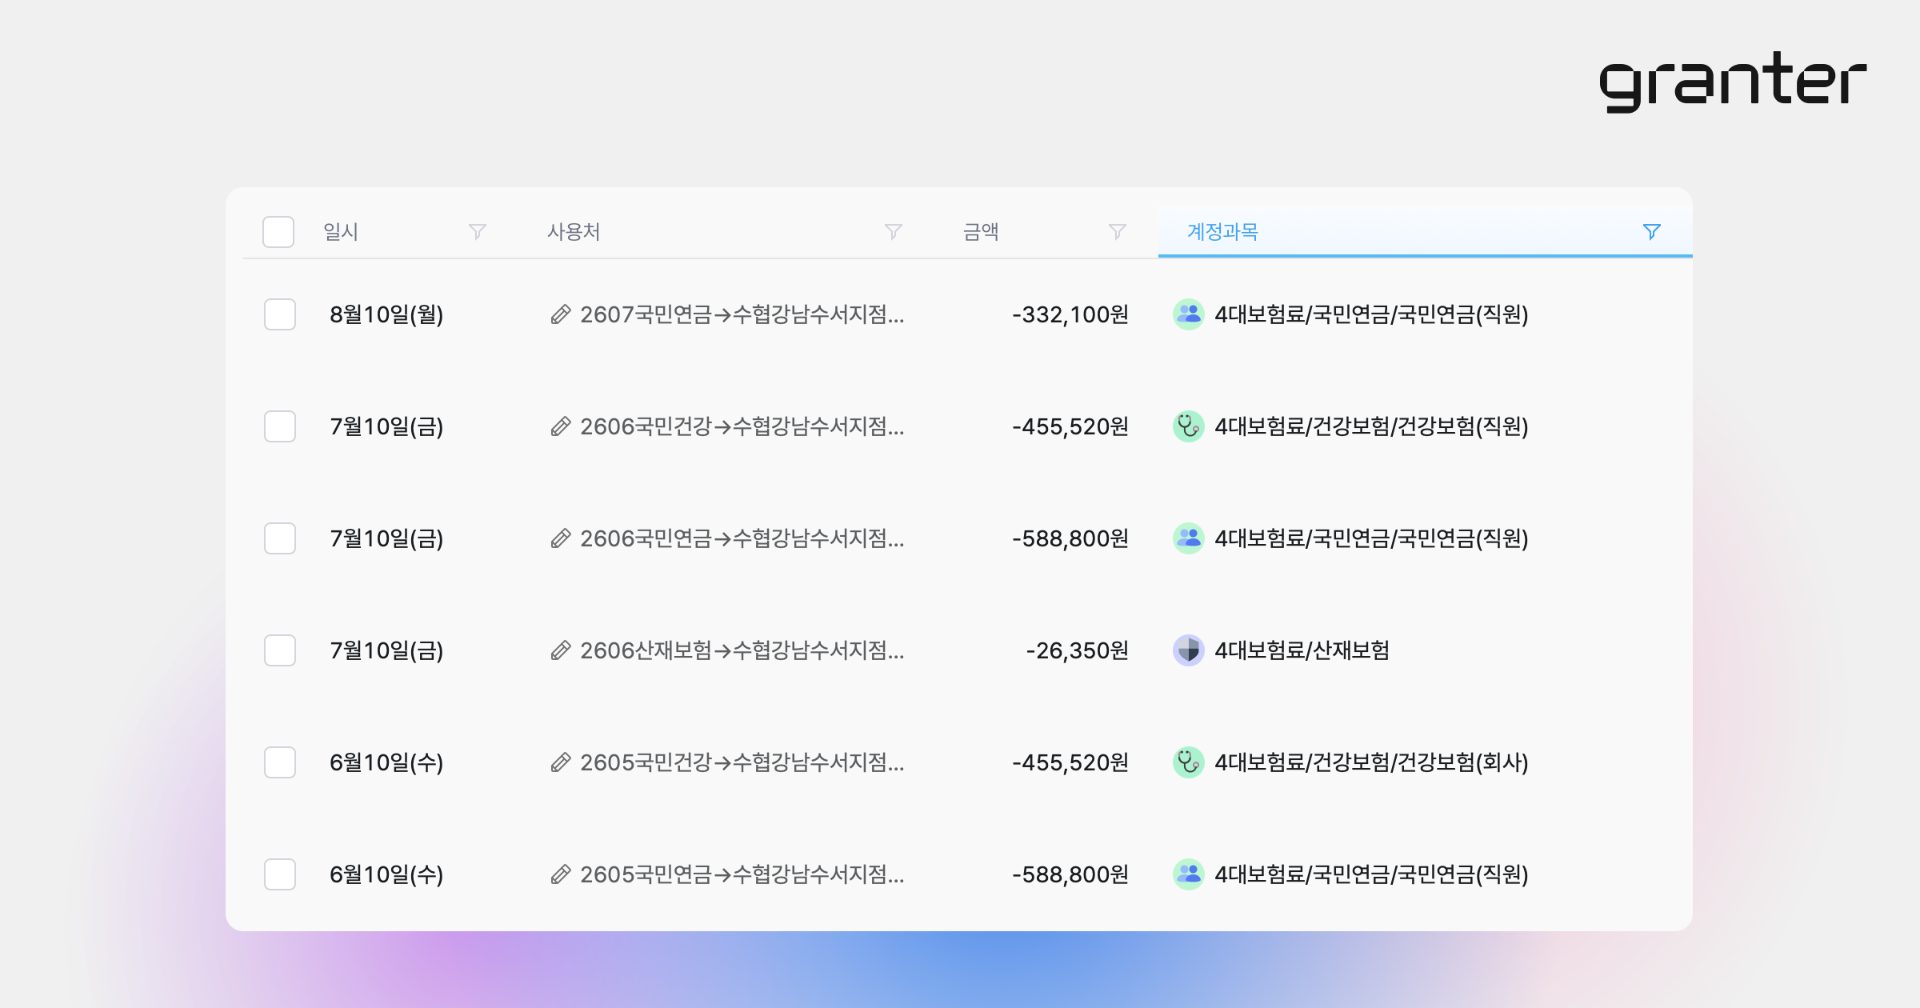Screen dimensions: 1920x1008
Task: Click attachment icon on 2606국민연금 row
Action: pos(561,539)
